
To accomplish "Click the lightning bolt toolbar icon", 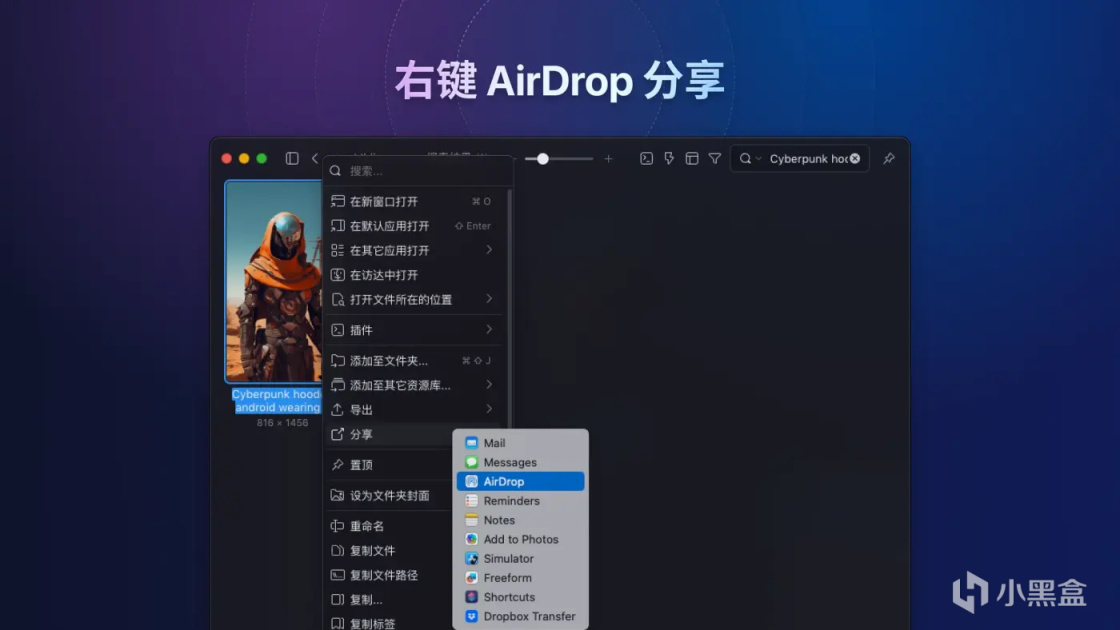I will click(669, 159).
